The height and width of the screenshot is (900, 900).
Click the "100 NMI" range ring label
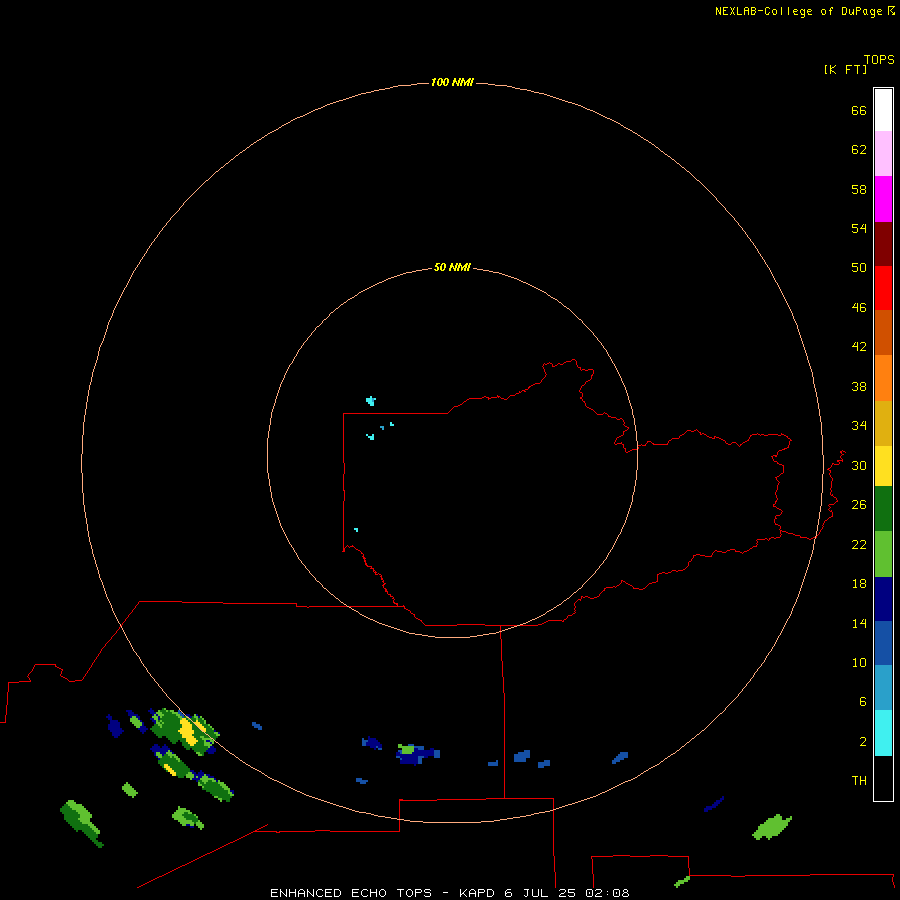click(452, 83)
